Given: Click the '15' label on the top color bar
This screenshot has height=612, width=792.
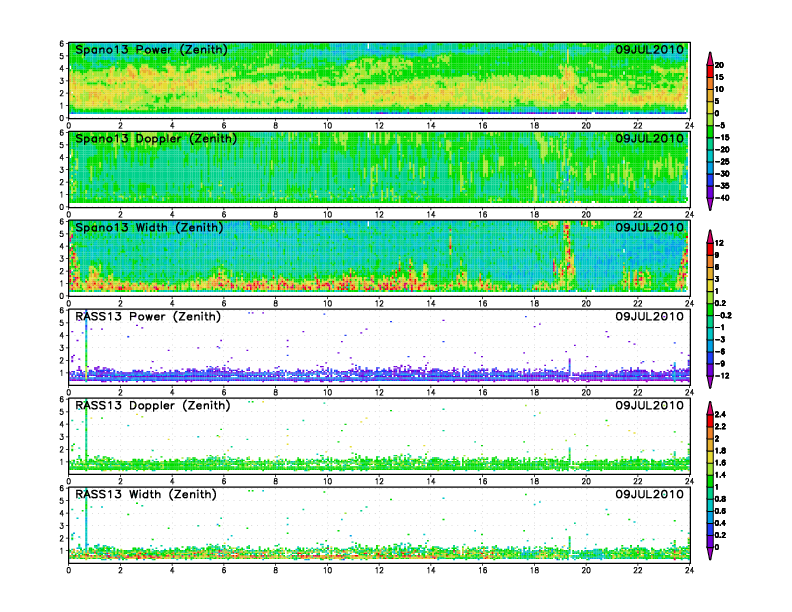Looking at the screenshot, I should 719,77.
